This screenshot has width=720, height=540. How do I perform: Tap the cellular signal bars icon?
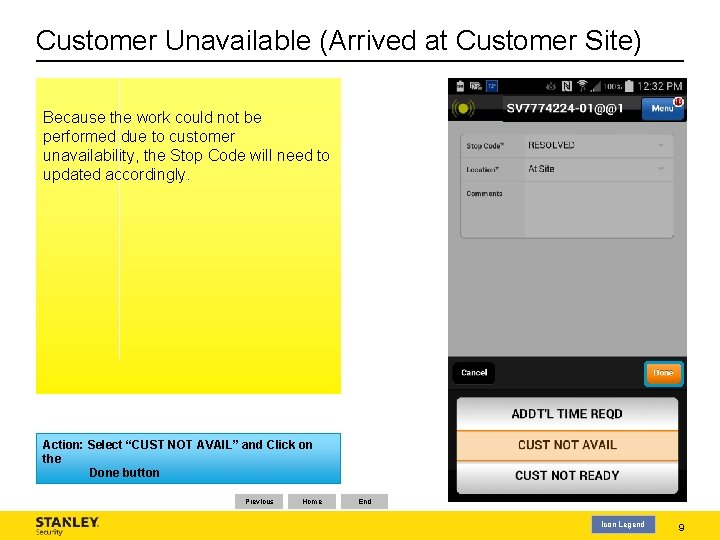pyautogui.click(x=596, y=86)
